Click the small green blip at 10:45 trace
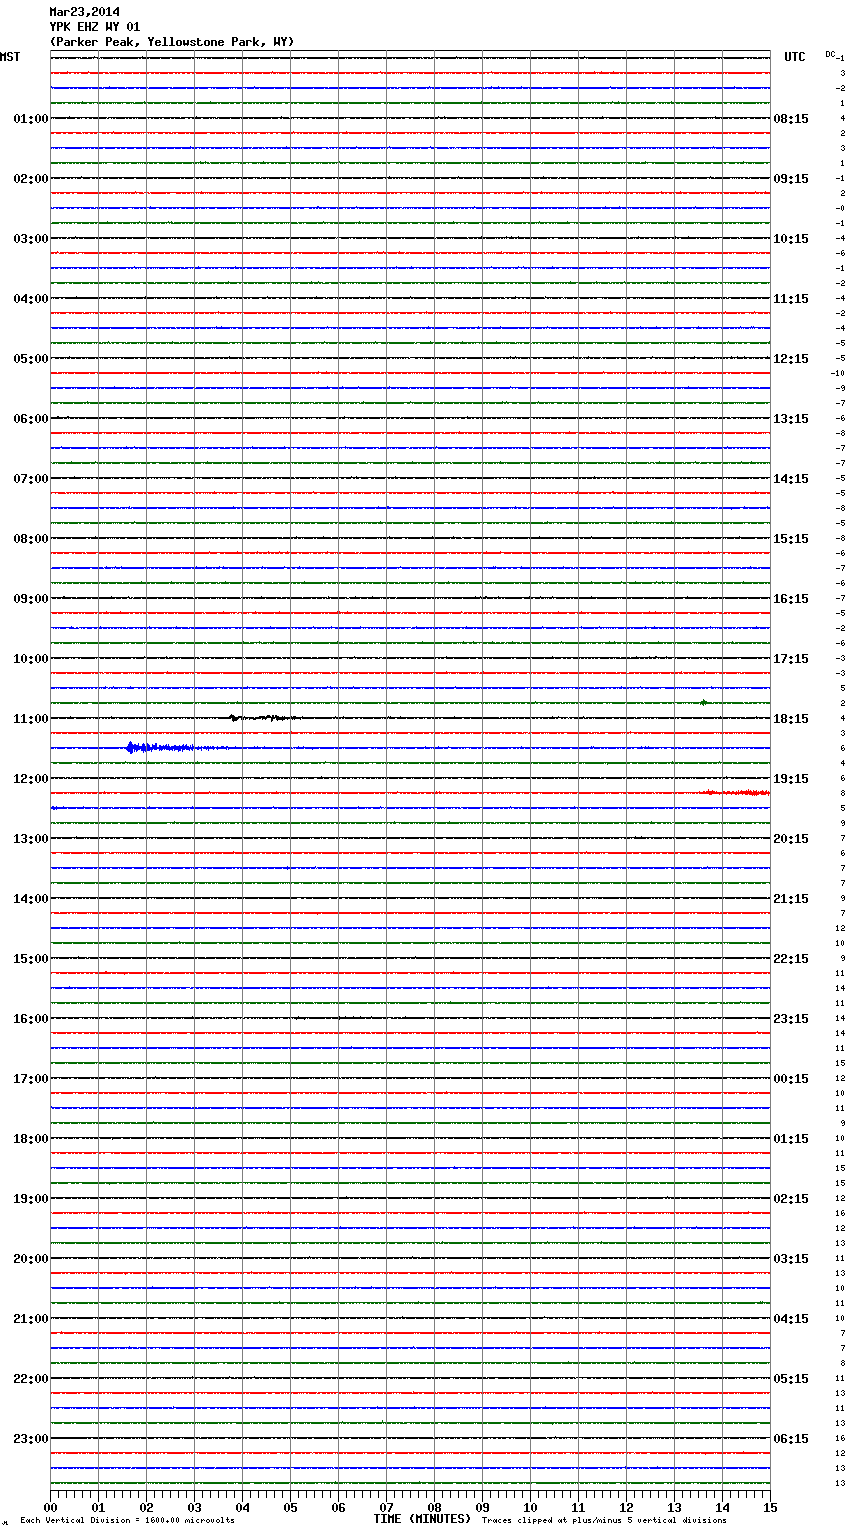This screenshot has height=1534, width=850. point(704,703)
